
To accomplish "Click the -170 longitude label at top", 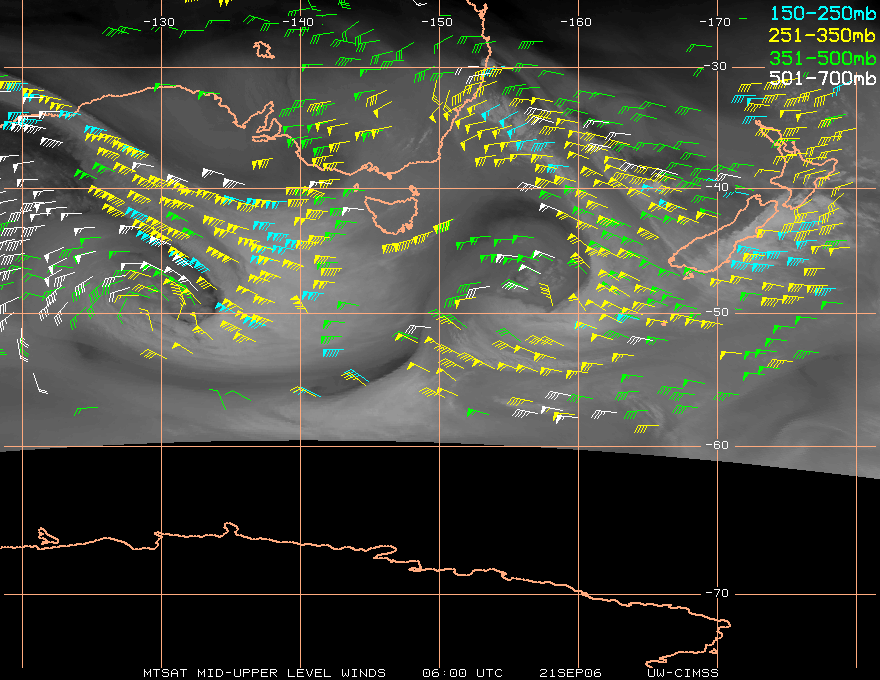I will tap(716, 22).
